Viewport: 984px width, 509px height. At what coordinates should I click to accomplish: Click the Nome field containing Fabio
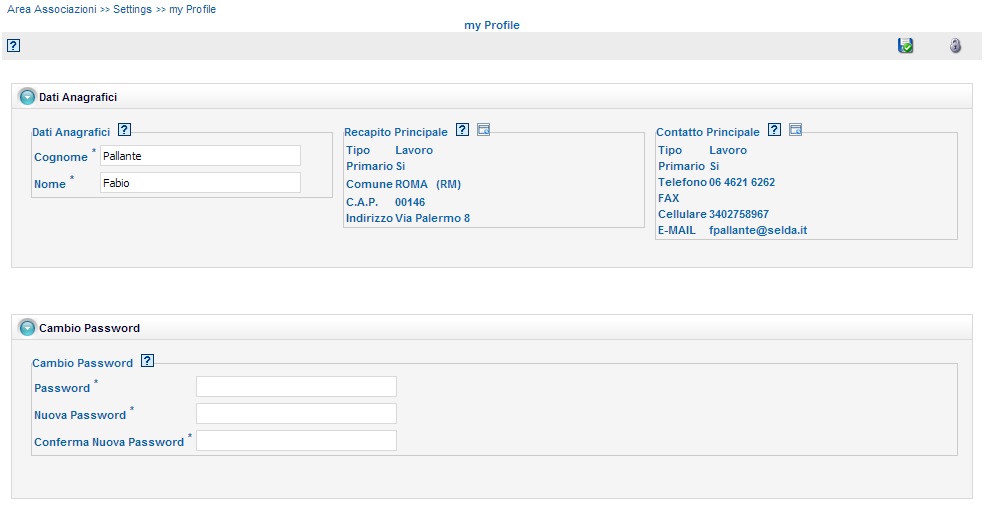200,183
